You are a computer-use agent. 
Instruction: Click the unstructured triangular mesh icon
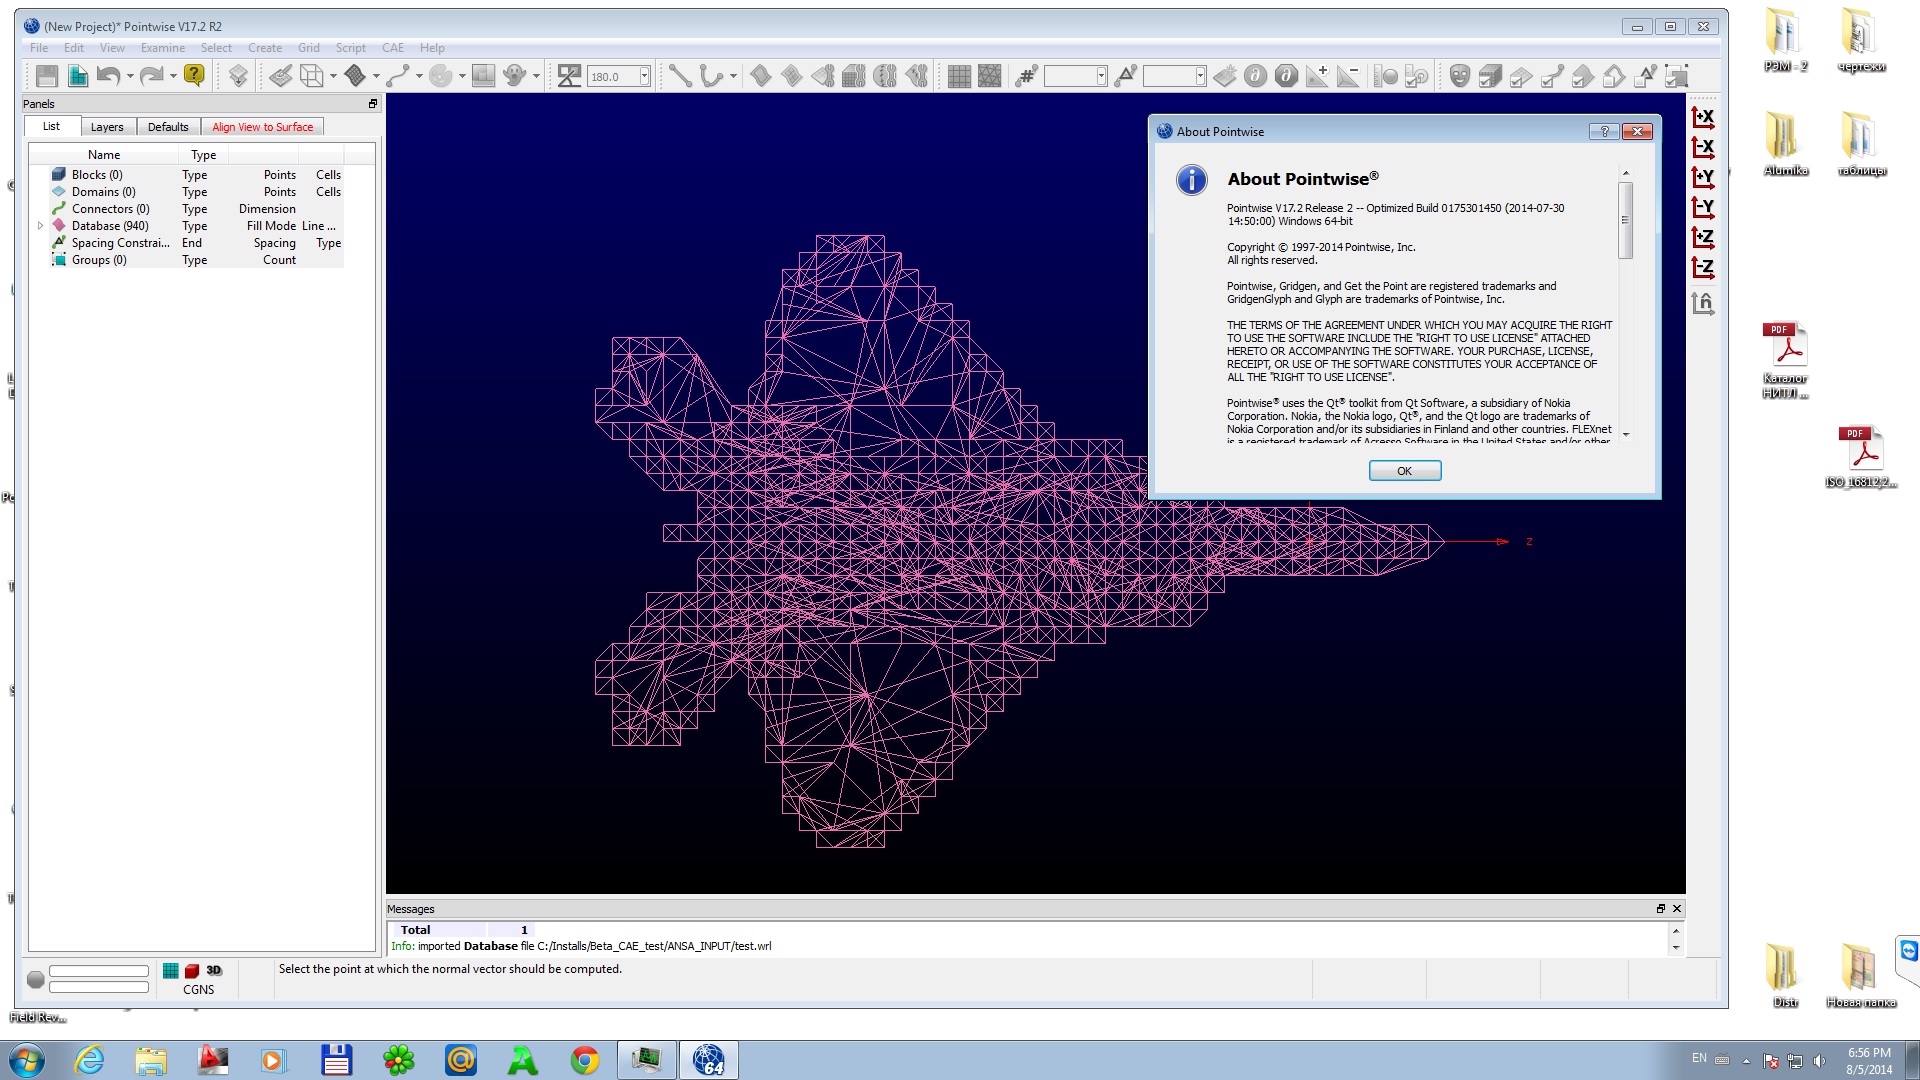tap(990, 76)
